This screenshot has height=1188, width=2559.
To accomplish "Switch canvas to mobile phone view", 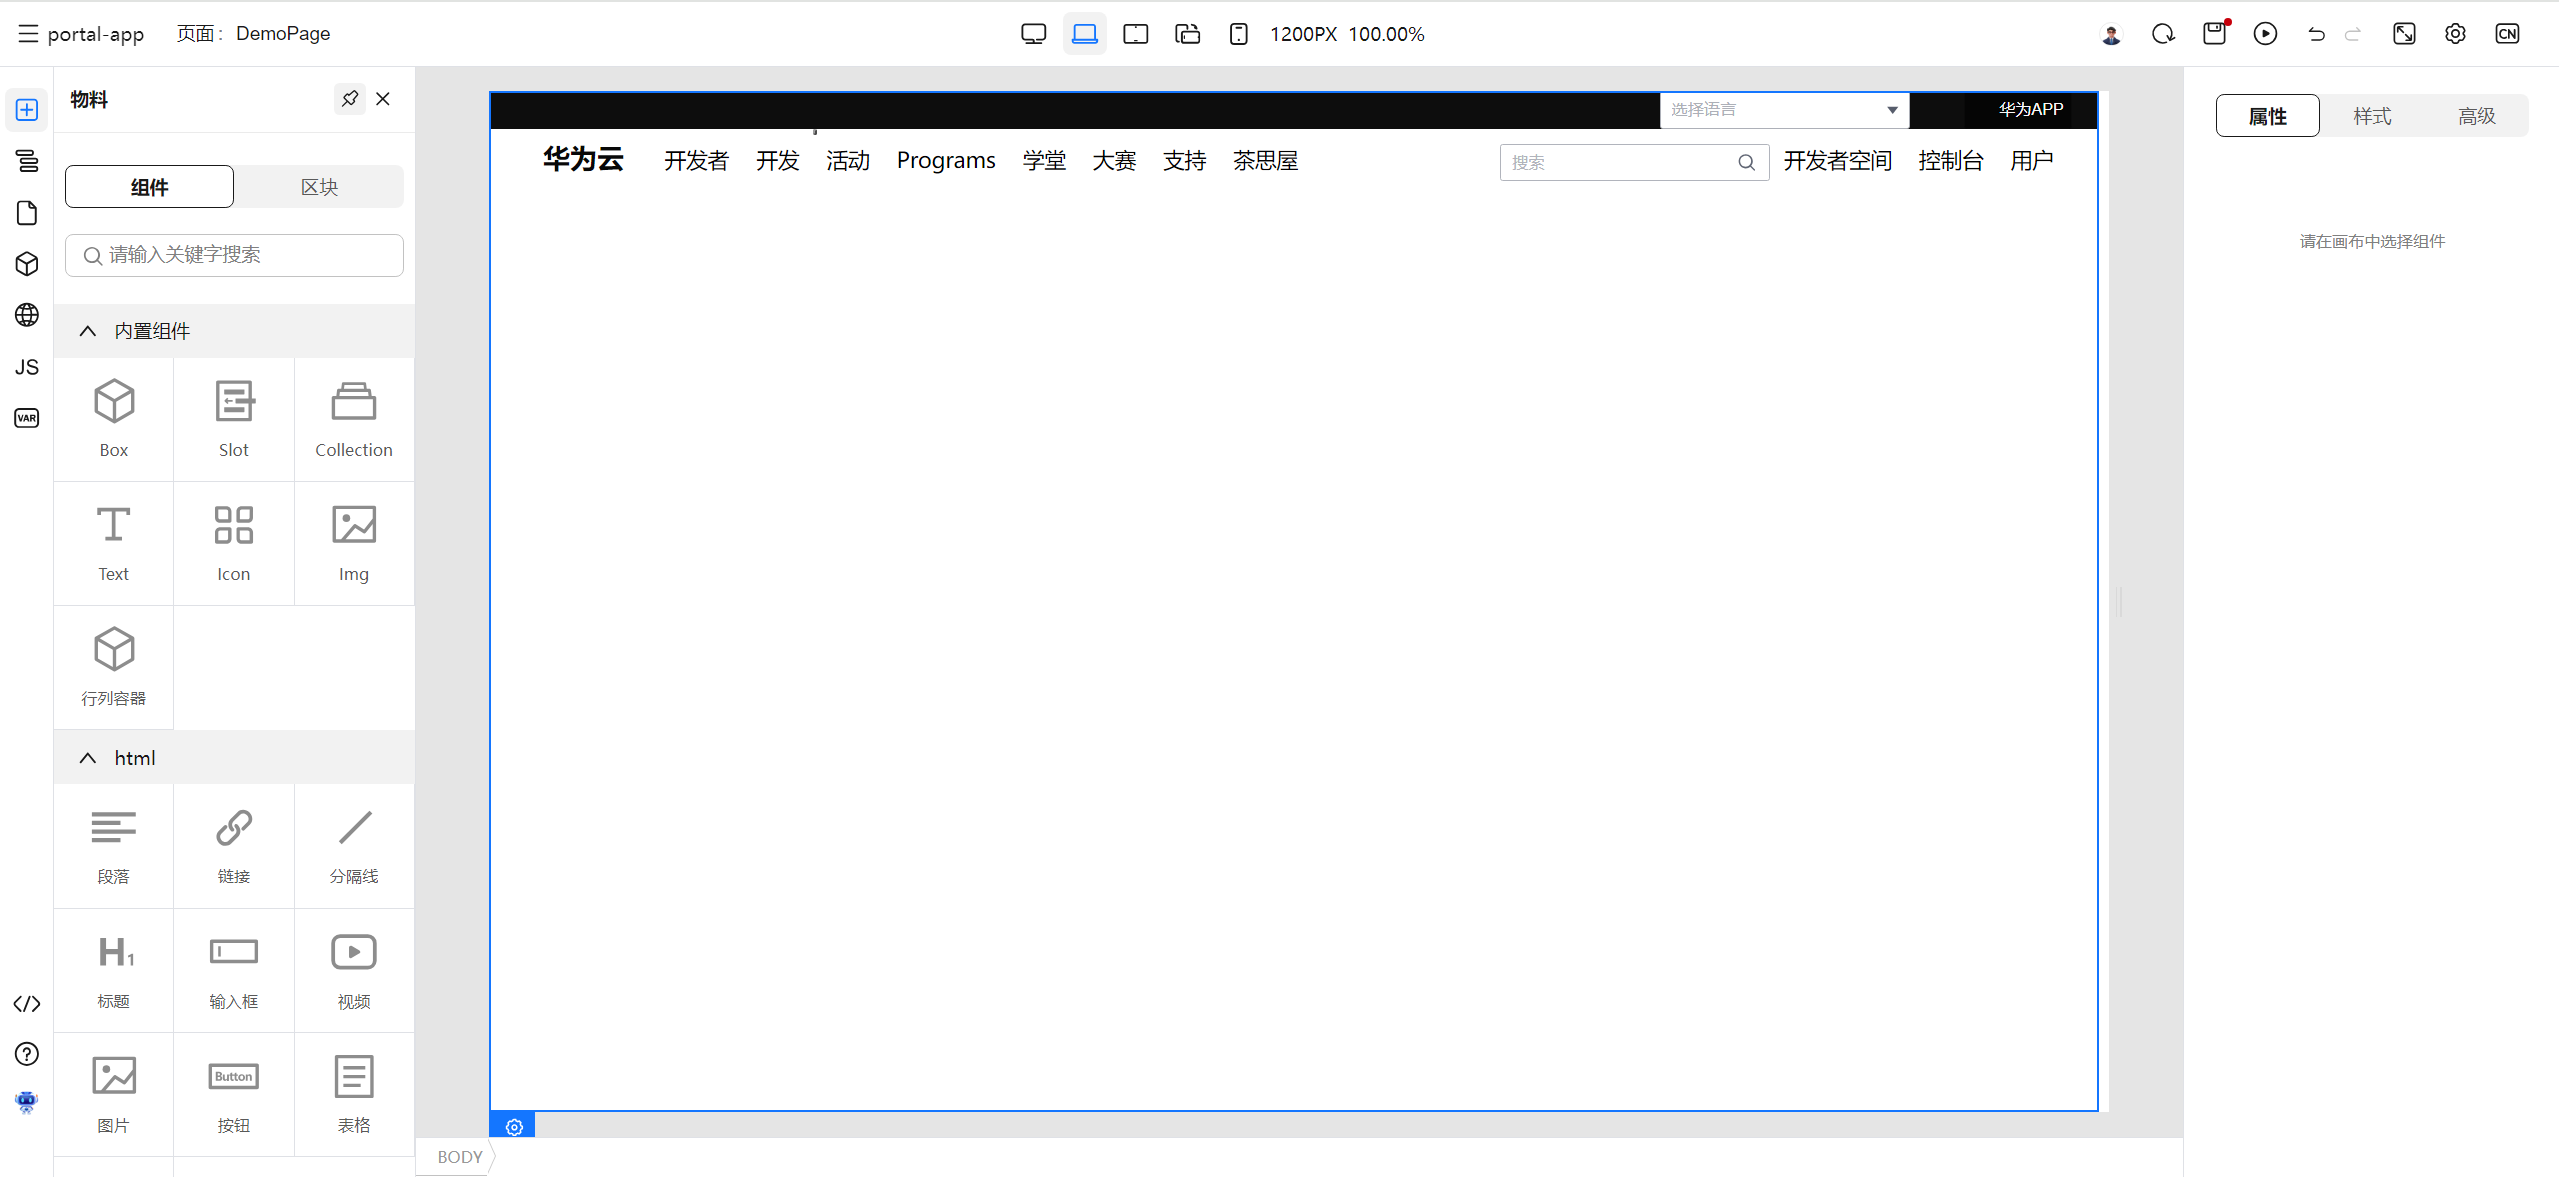I will point(1238,34).
